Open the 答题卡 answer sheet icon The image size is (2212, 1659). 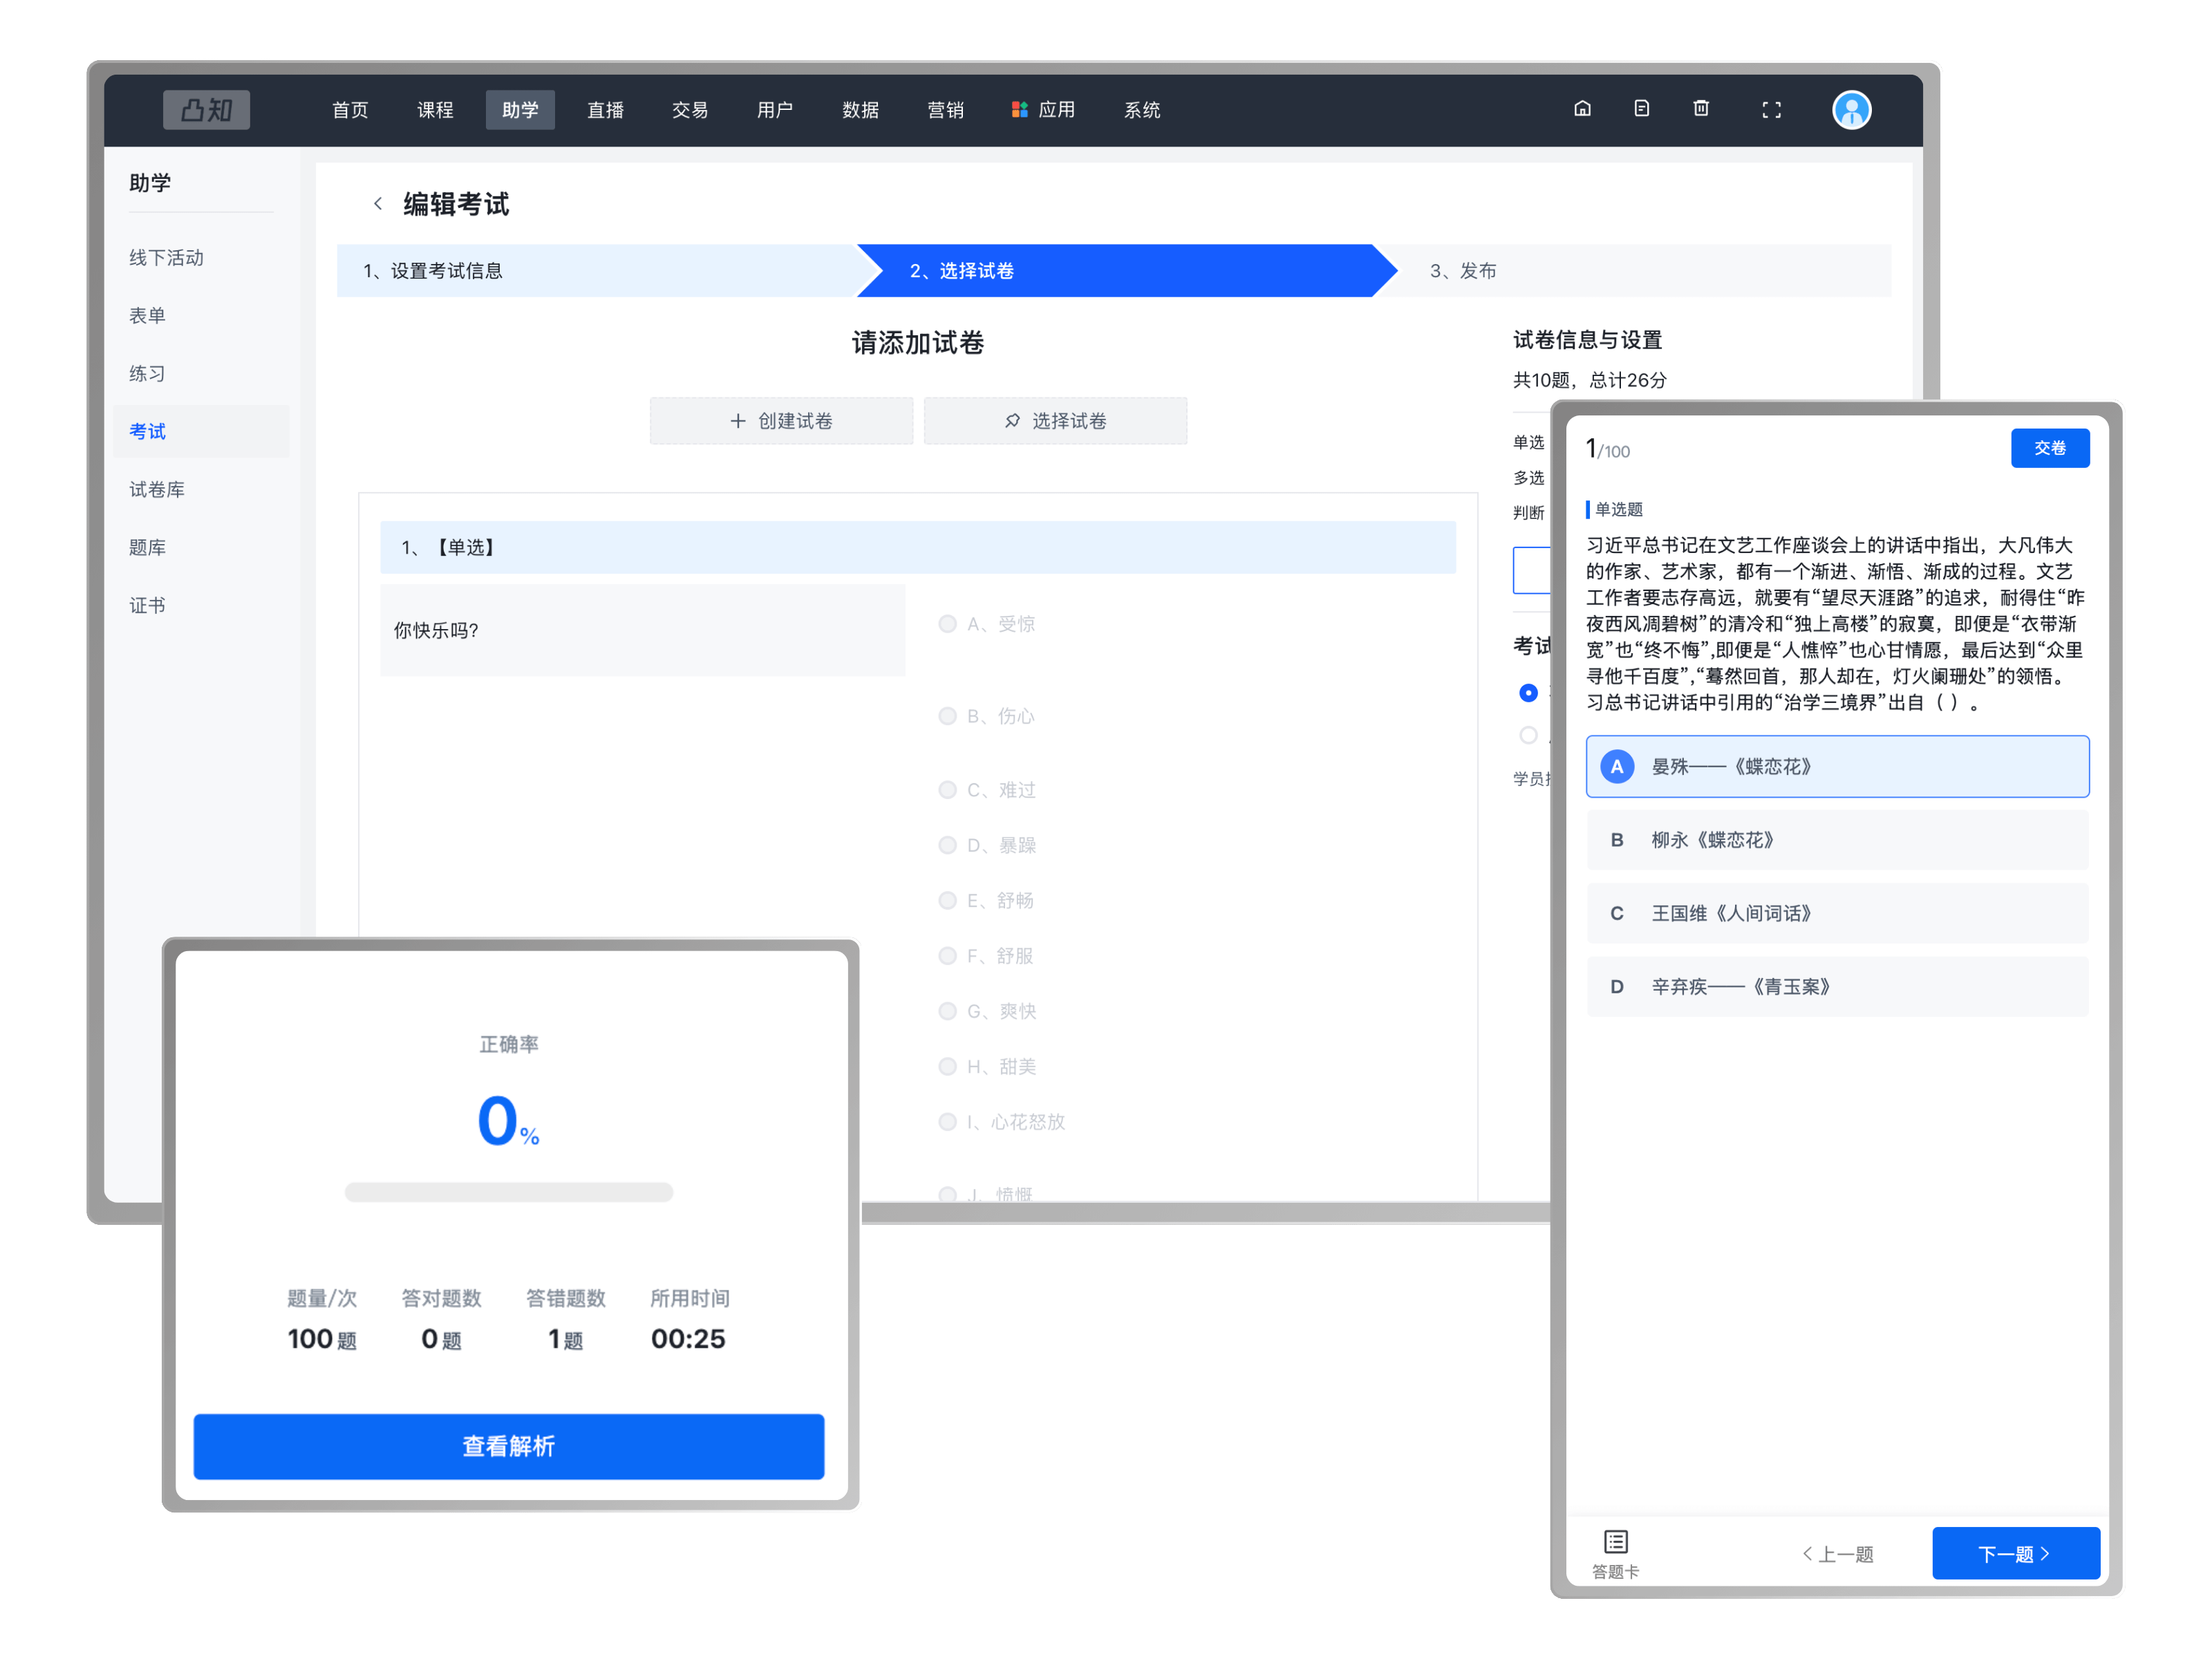(1615, 1552)
